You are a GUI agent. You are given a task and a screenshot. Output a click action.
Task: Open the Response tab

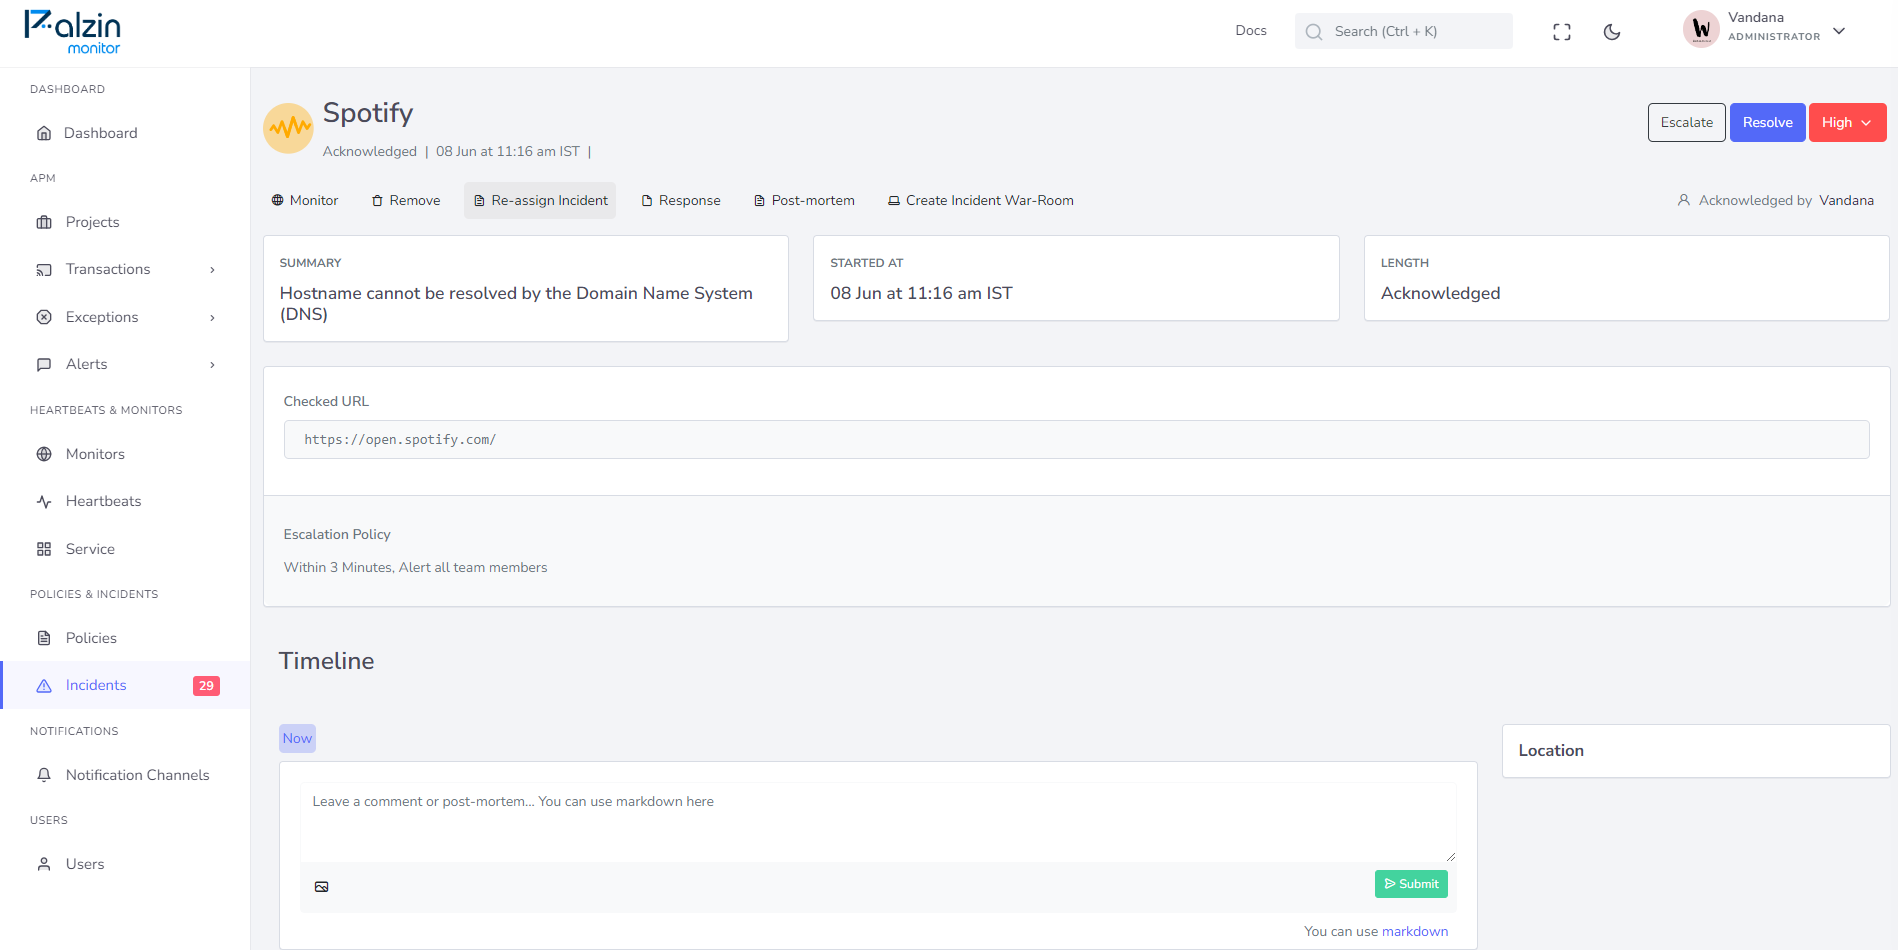point(681,200)
